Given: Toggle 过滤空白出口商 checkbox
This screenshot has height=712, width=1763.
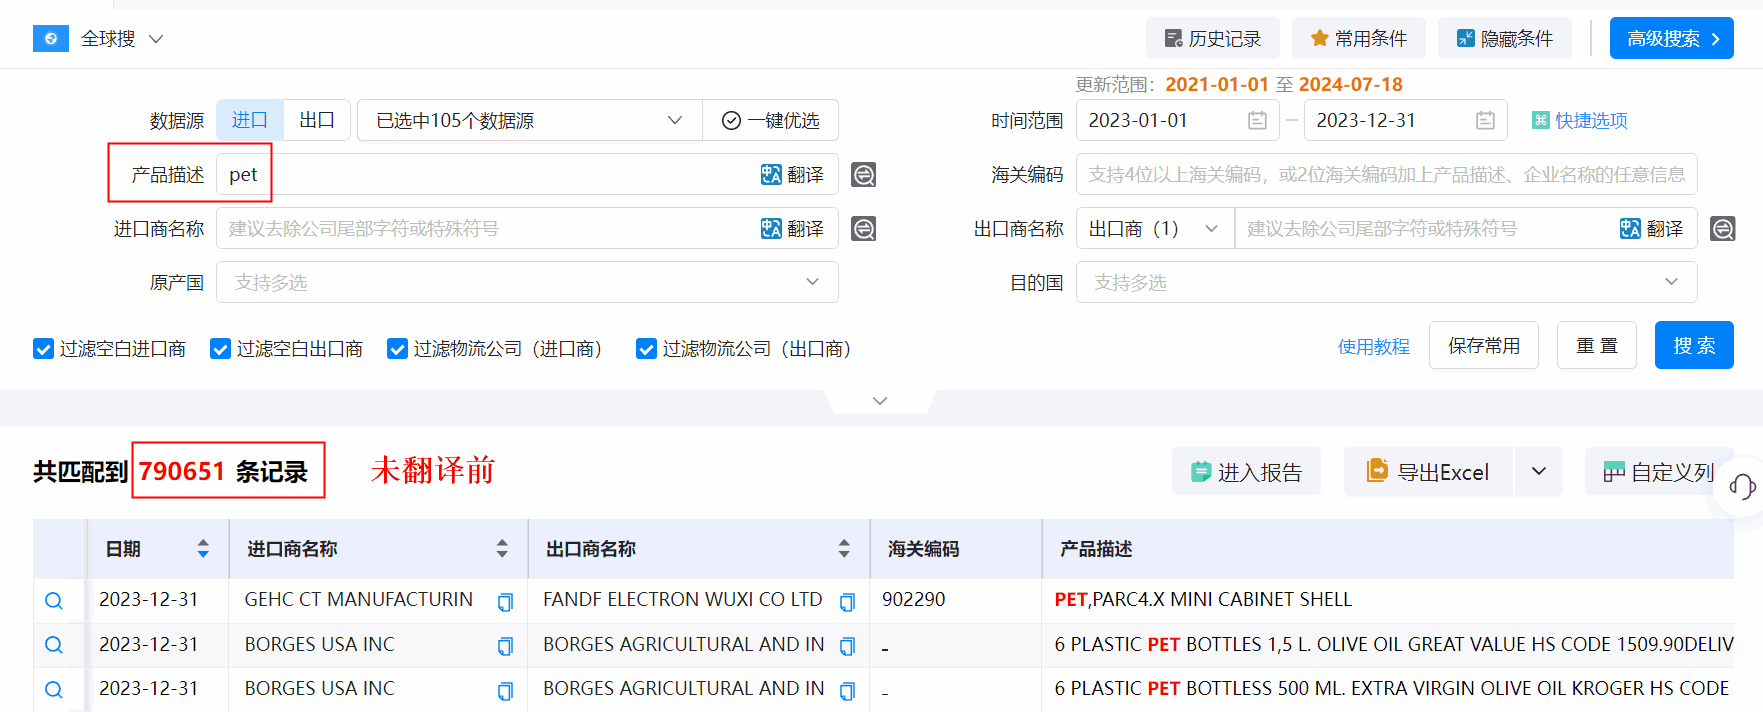Looking at the screenshot, I should click(220, 349).
